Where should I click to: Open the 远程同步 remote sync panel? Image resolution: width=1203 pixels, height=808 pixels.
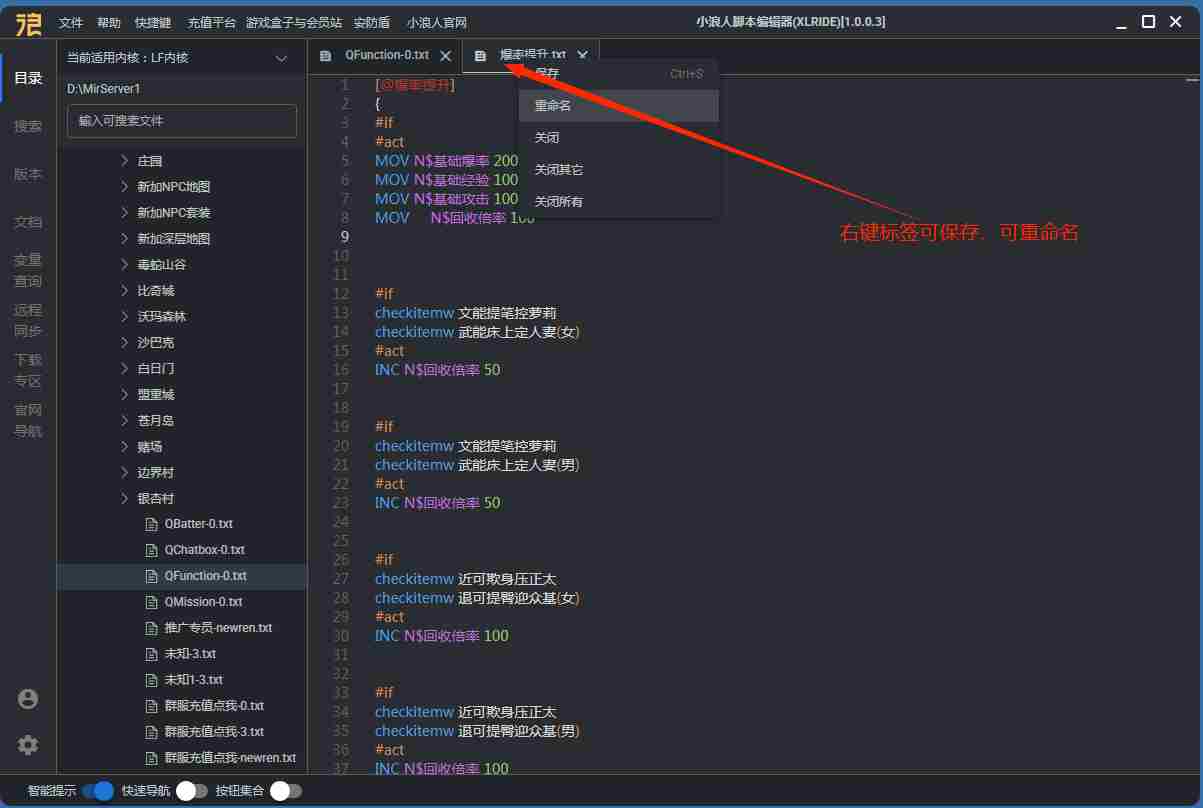[x=28, y=320]
